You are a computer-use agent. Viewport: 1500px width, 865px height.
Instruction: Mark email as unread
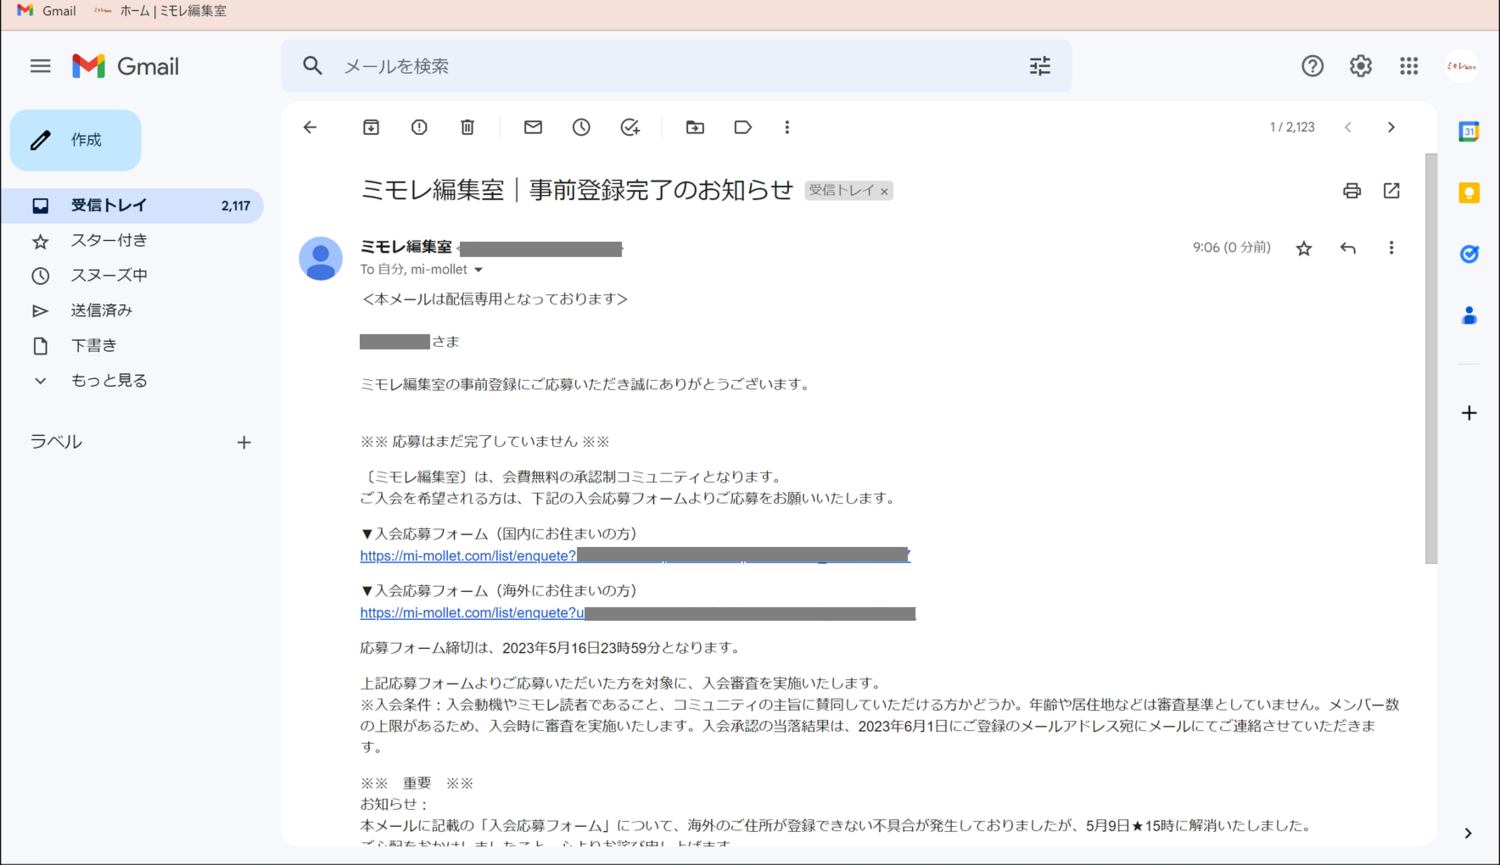pos(533,127)
